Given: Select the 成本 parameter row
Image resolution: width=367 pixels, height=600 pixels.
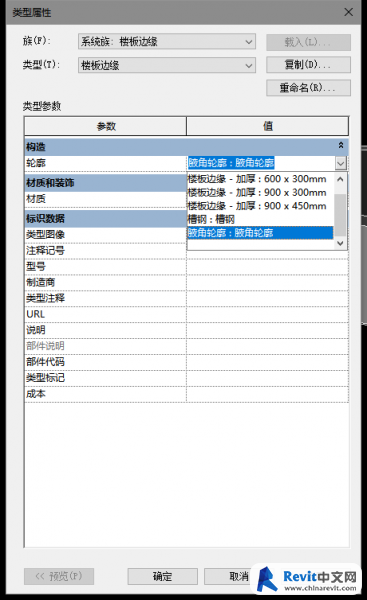Looking at the screenshot, I should tap(105, 394).
